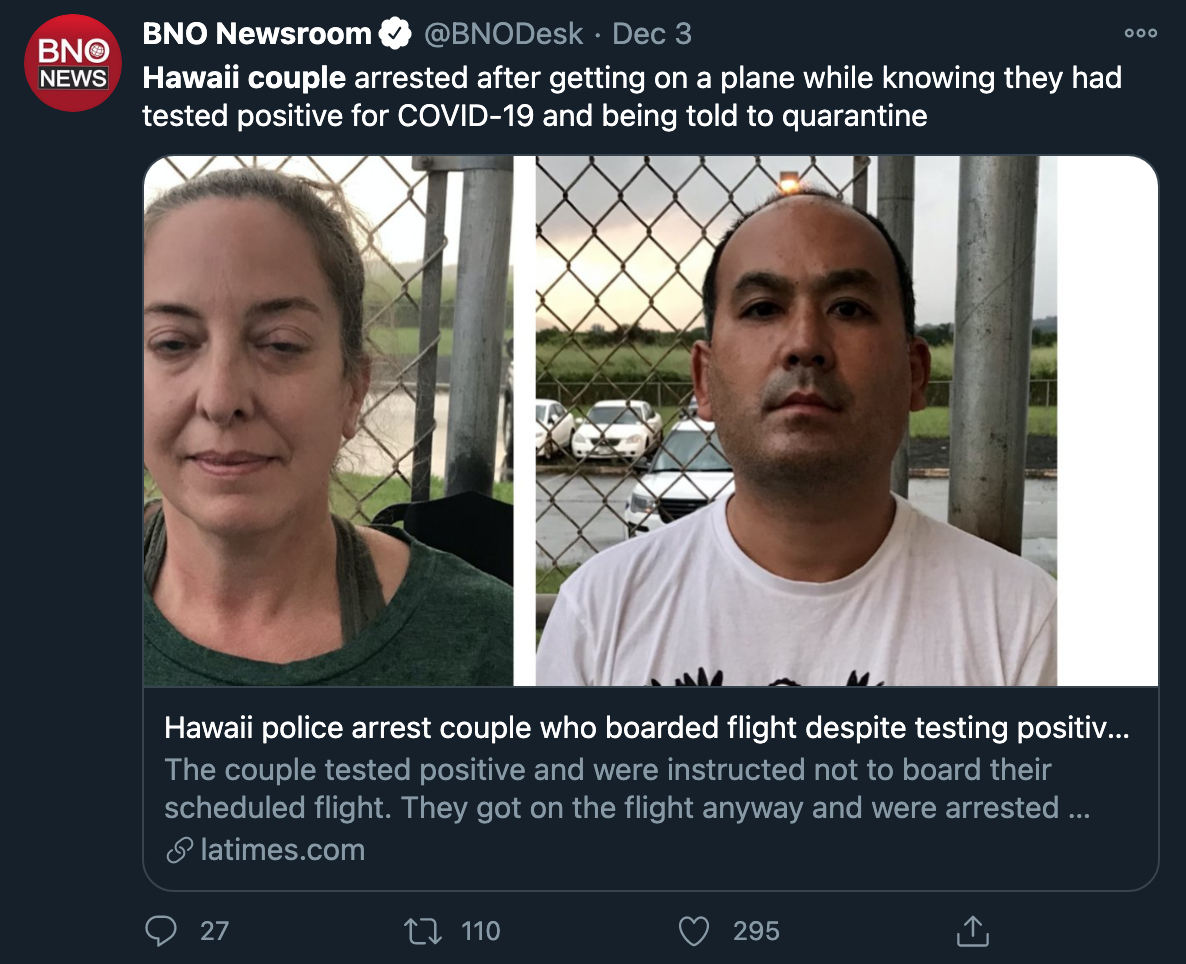Image resolution: width=1186 pixels, height=964 pixels.
Task: Click the 27 replies count
Action: point(214,931)
